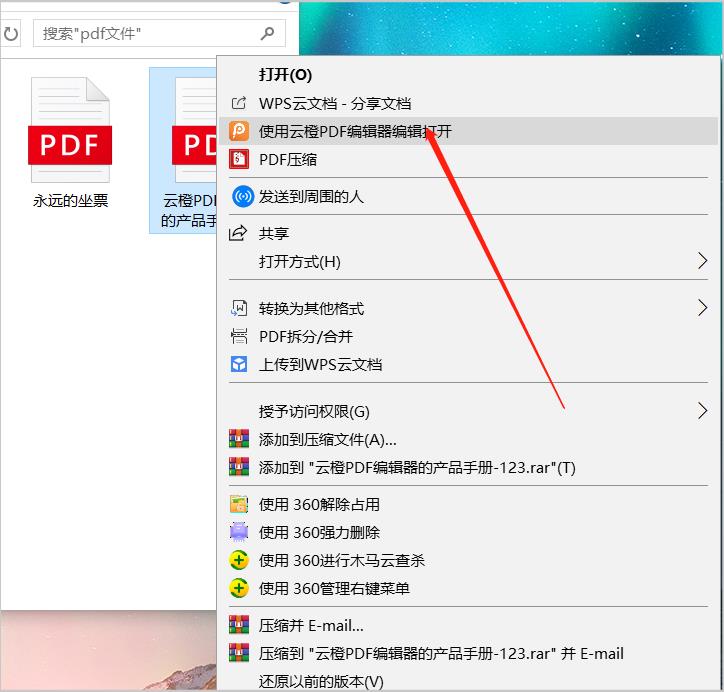Click the refresh icon beside the search box
The height and width of the screenshot is (692, 724).
coord(11,34)
